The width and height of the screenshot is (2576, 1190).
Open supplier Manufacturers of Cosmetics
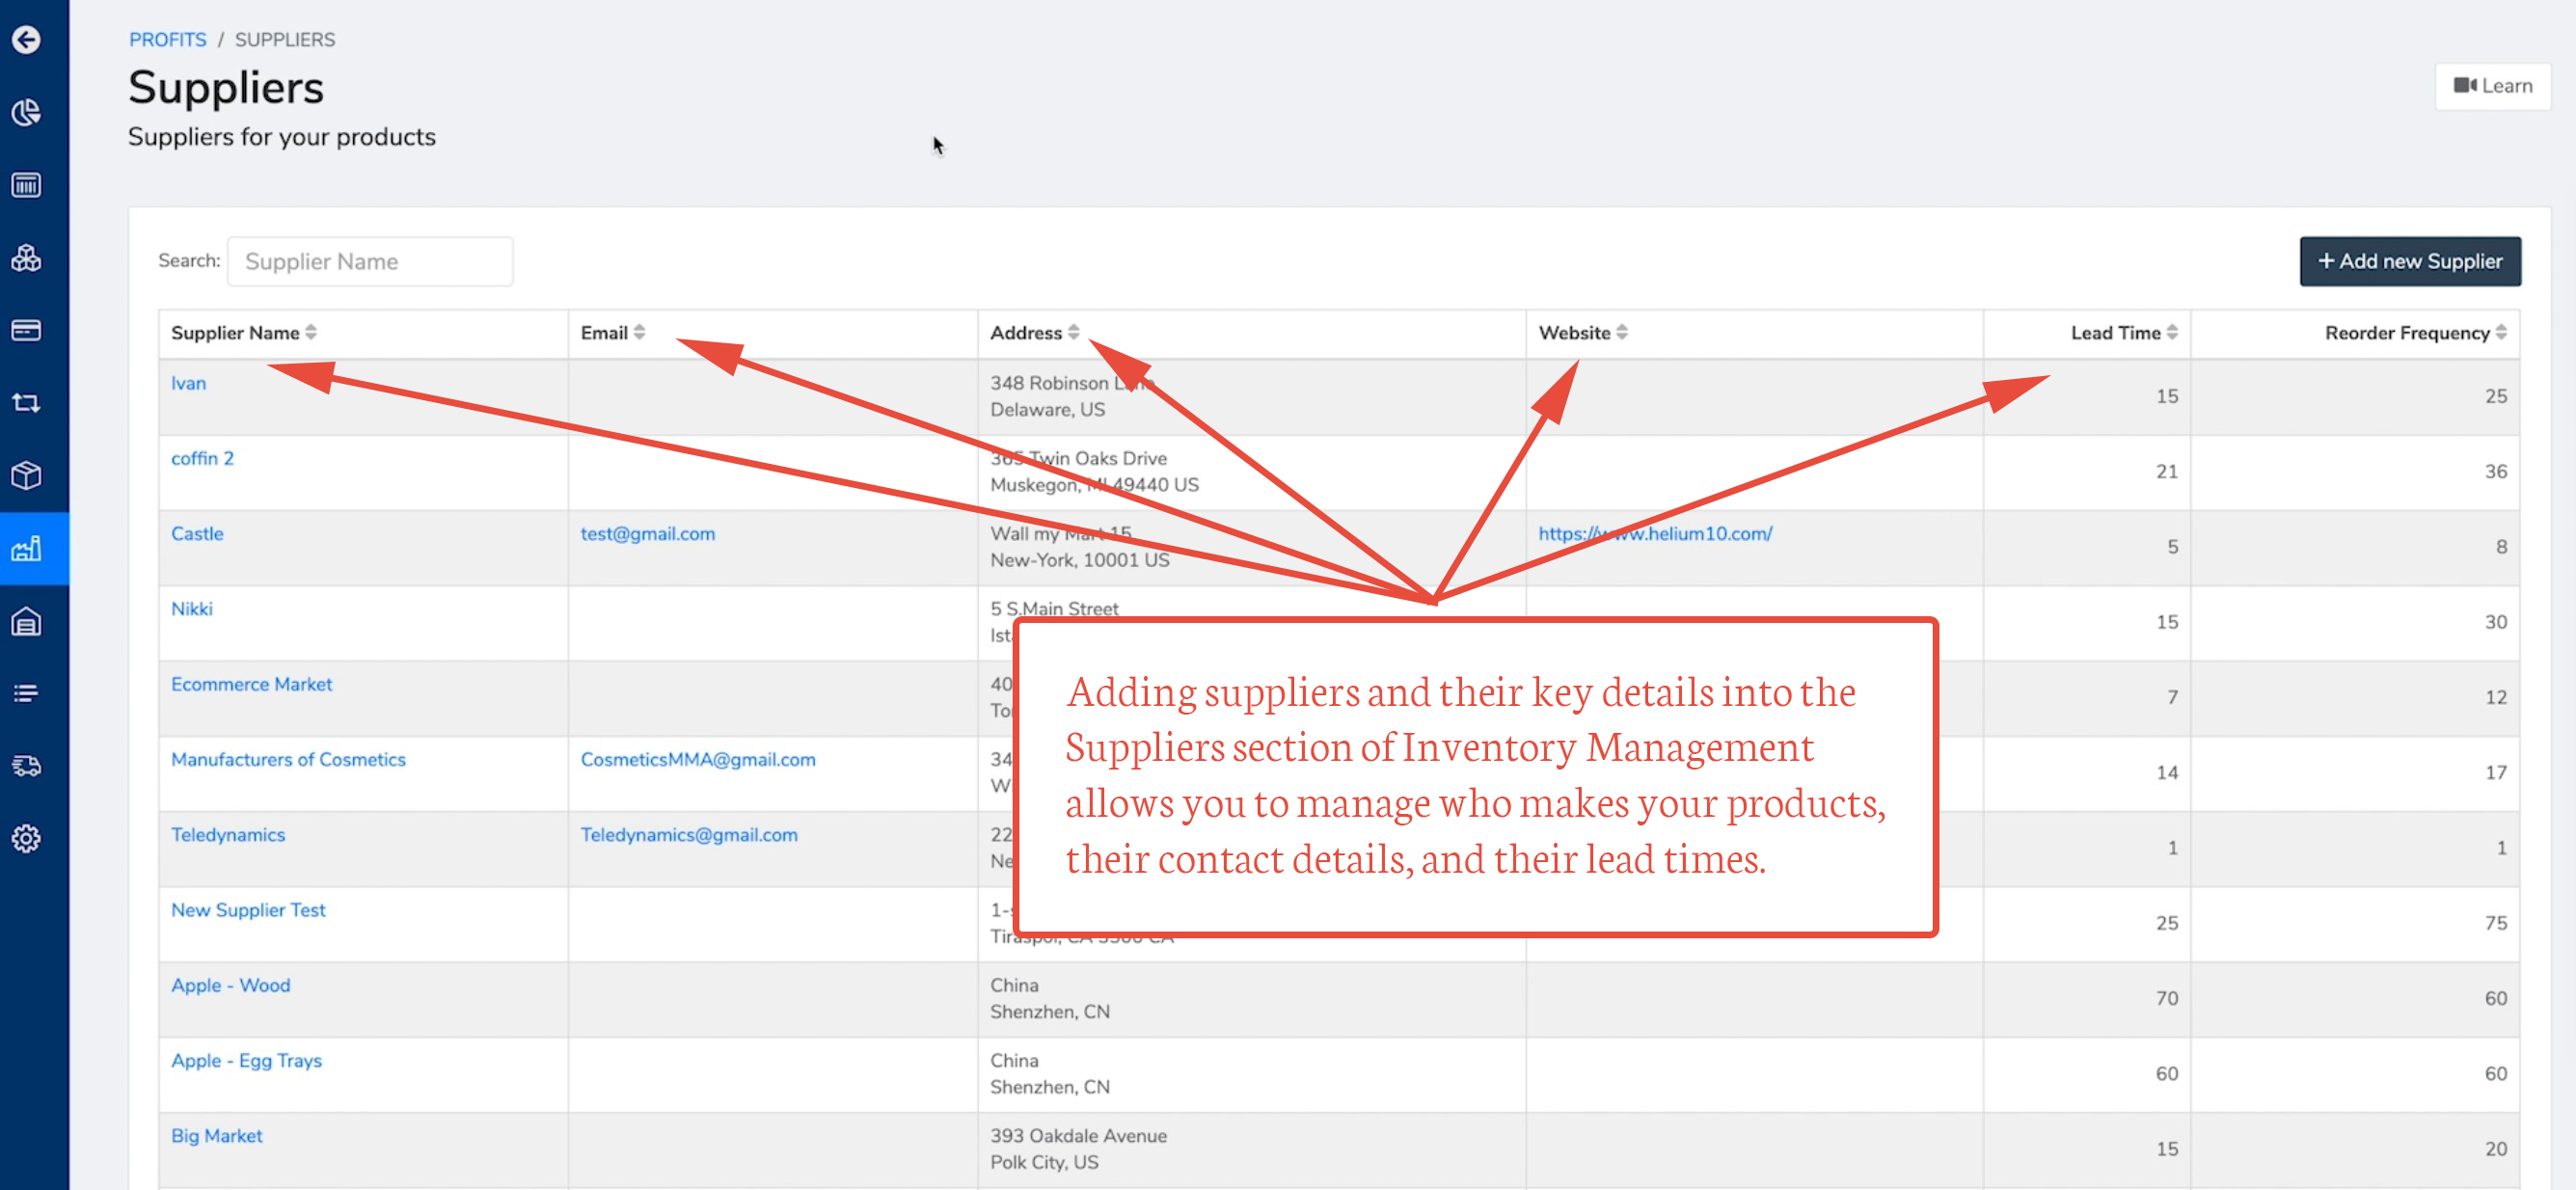pos(288,759)
